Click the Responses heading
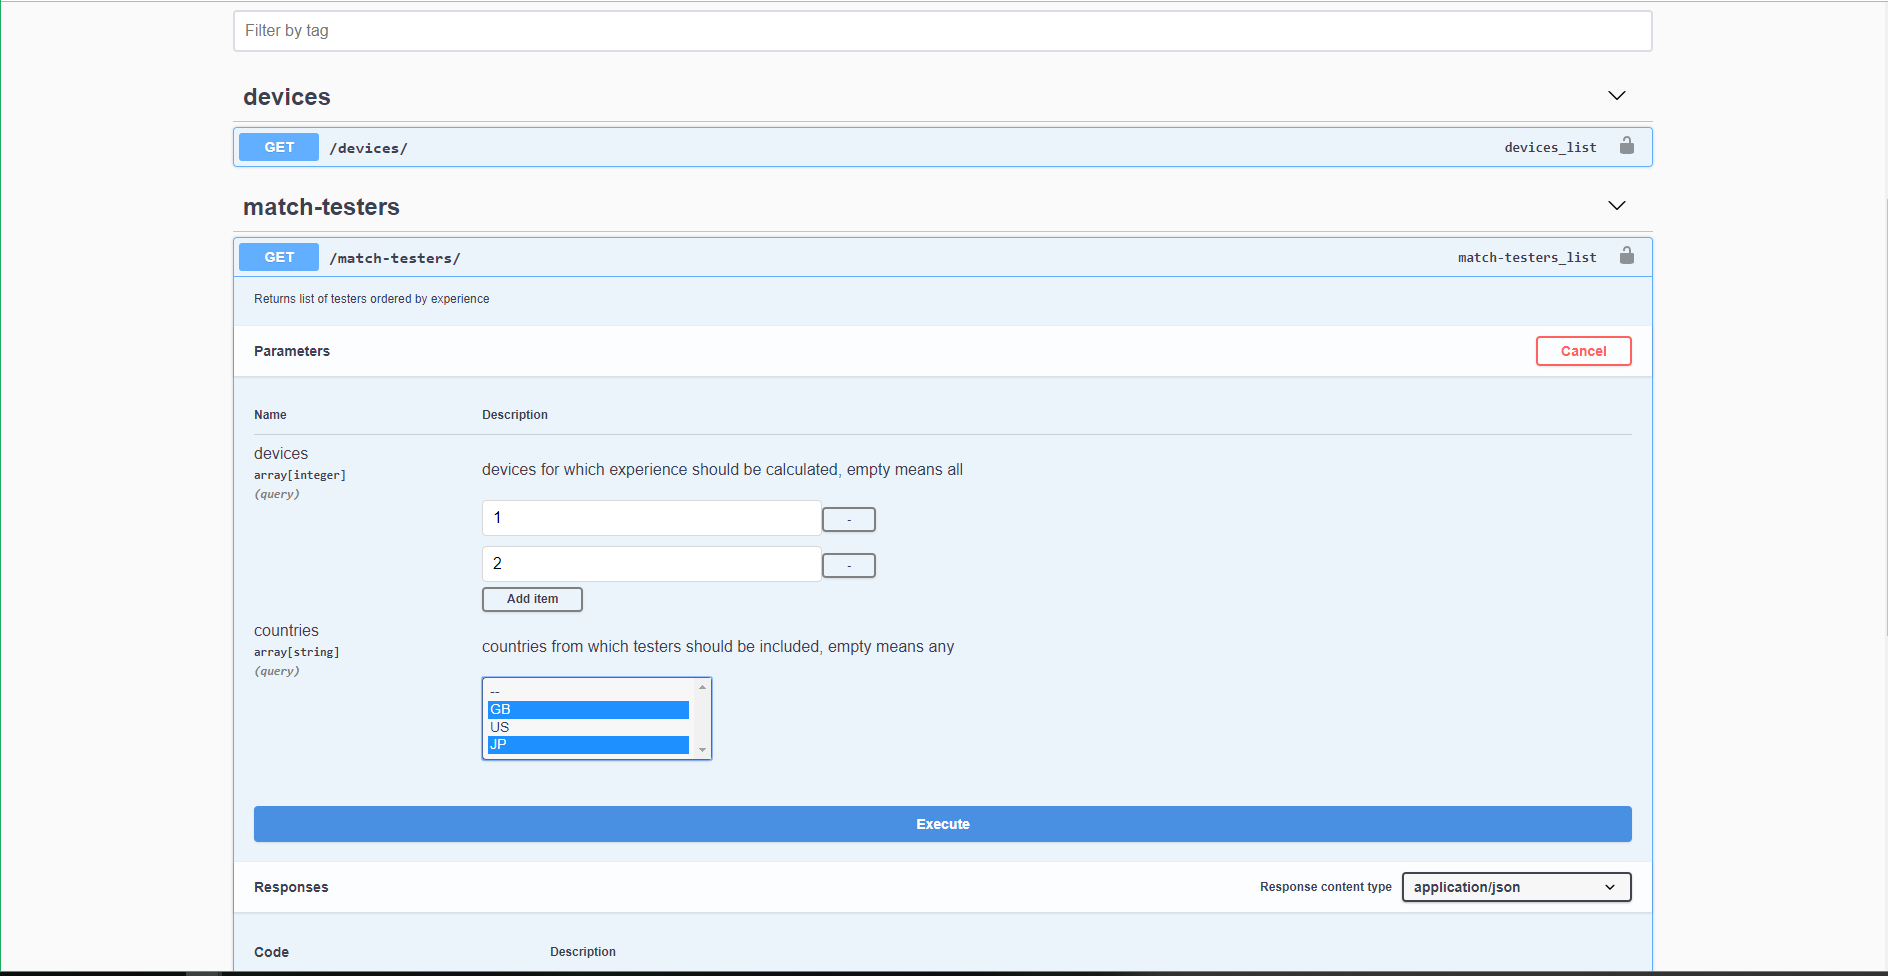The width and height of the screenshot is (1888, 976). (291, 887)
